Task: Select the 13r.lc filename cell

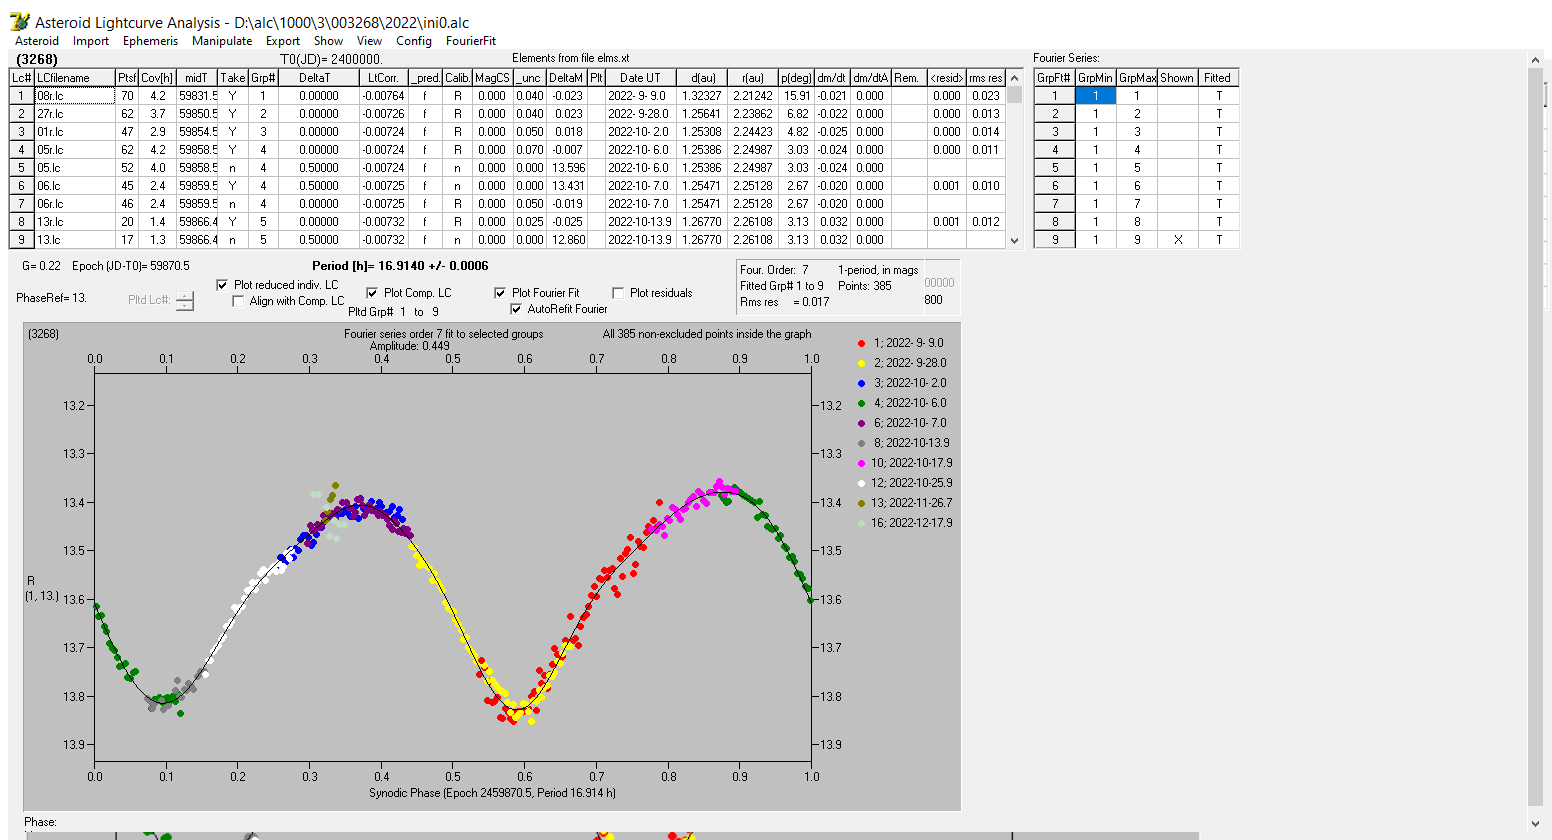Action: [x=75, y=222]
